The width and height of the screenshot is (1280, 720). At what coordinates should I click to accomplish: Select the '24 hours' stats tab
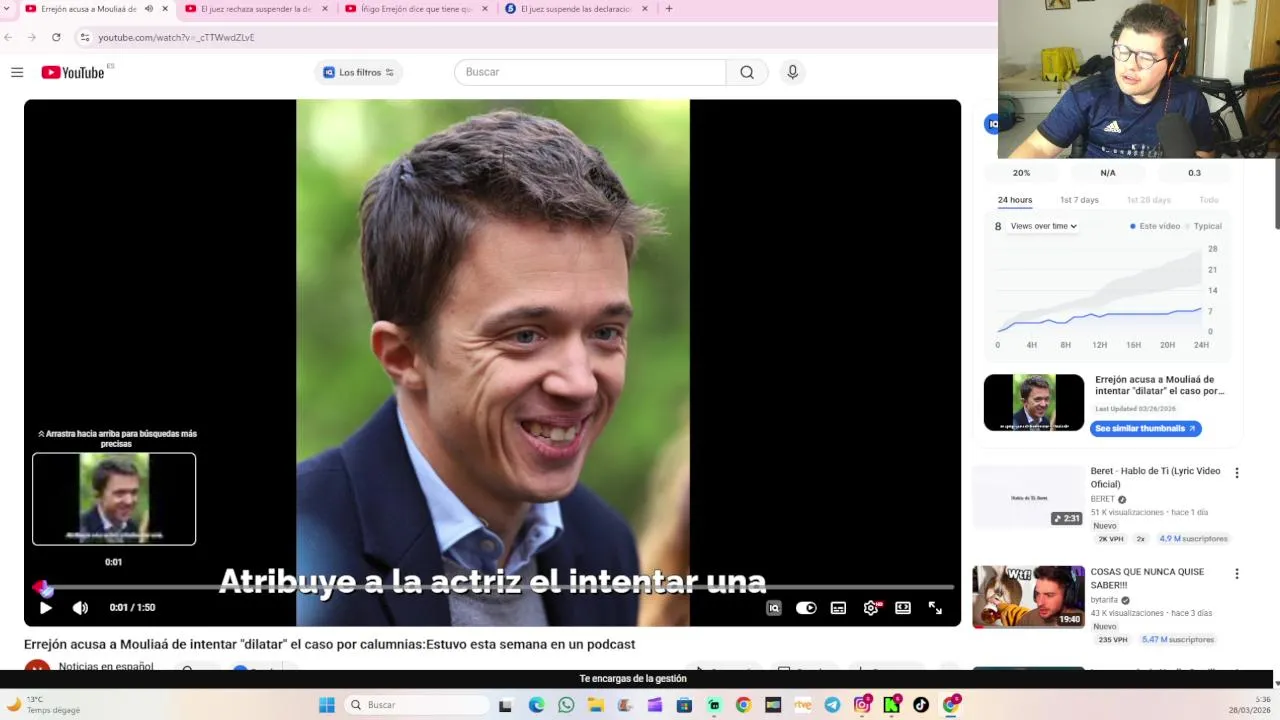tap(1014, 200)
